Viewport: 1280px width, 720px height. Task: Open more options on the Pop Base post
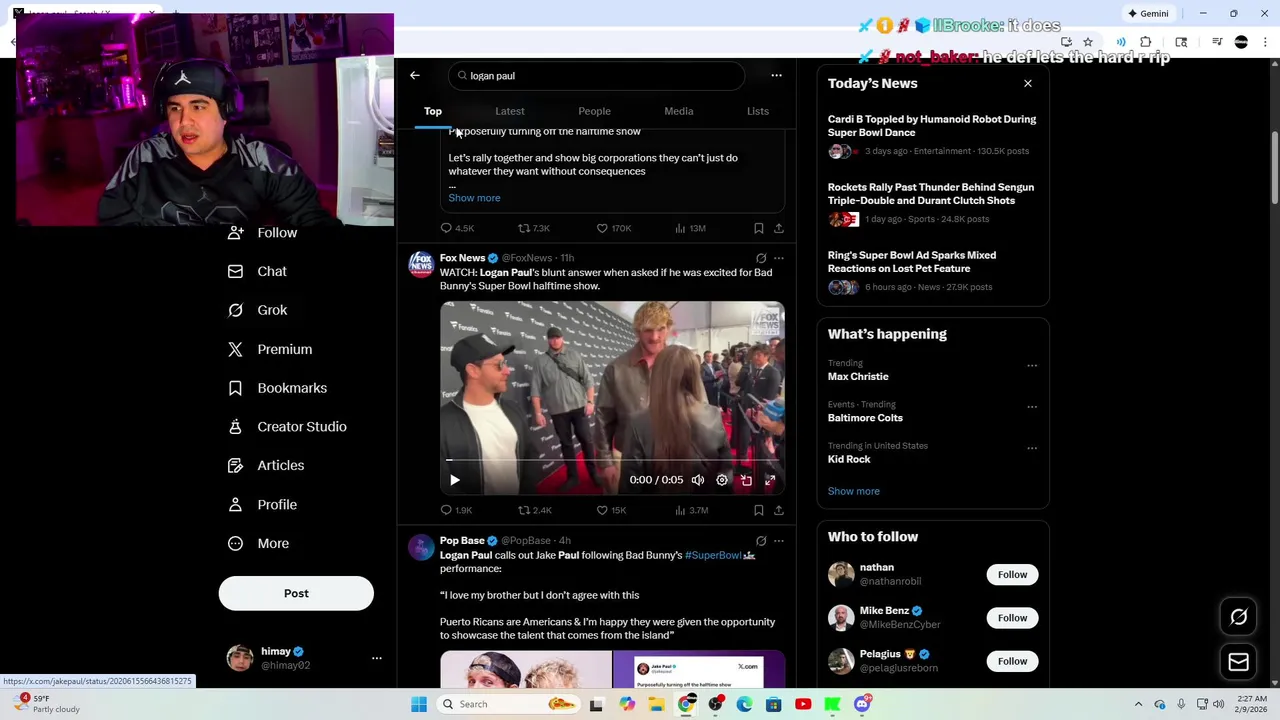(x=779, y=541)
